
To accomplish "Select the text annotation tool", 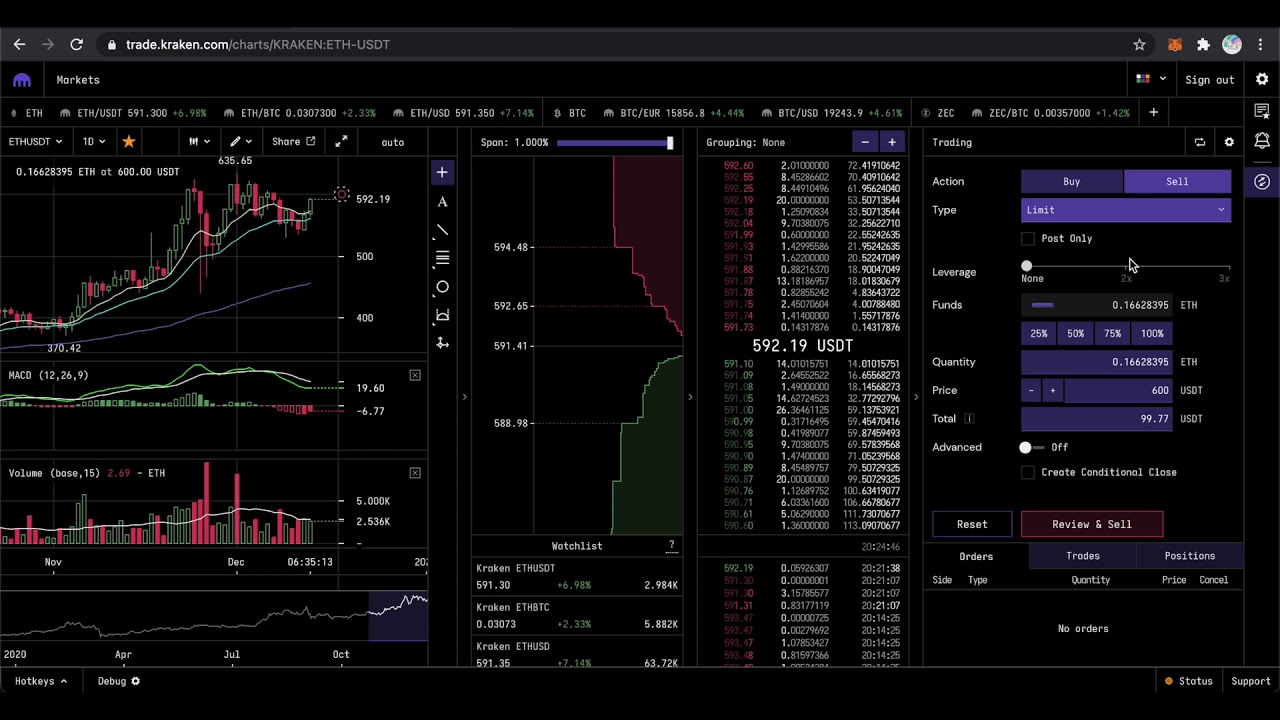I will pyautogui.click(x=441, y=202).
